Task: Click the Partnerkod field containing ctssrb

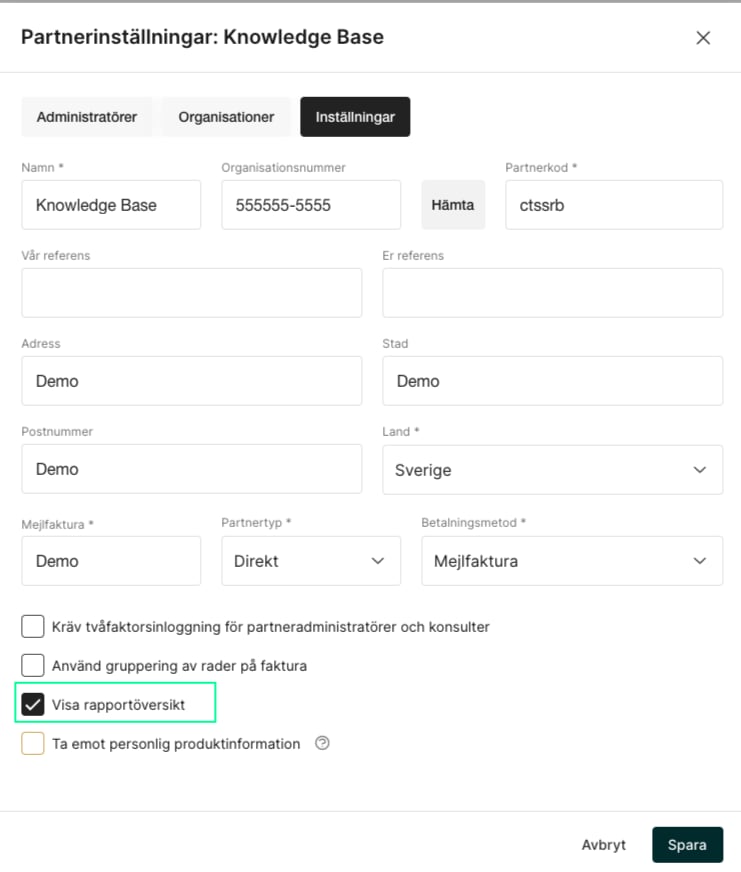Action: [614, 205]
